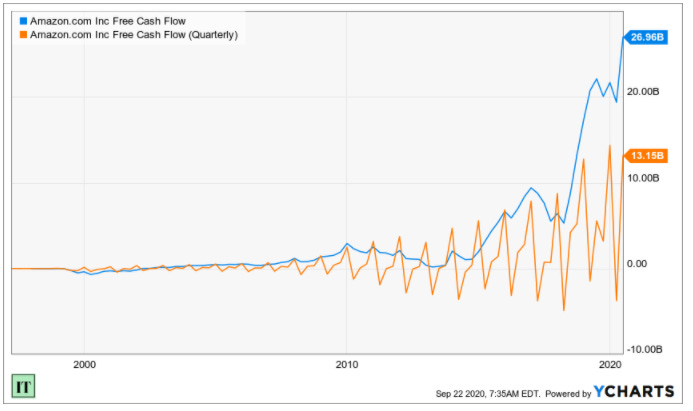693x411 pixels.
Task: Click the blue legend swatch for Free Cash Flow
Action: tap(24, 21)
